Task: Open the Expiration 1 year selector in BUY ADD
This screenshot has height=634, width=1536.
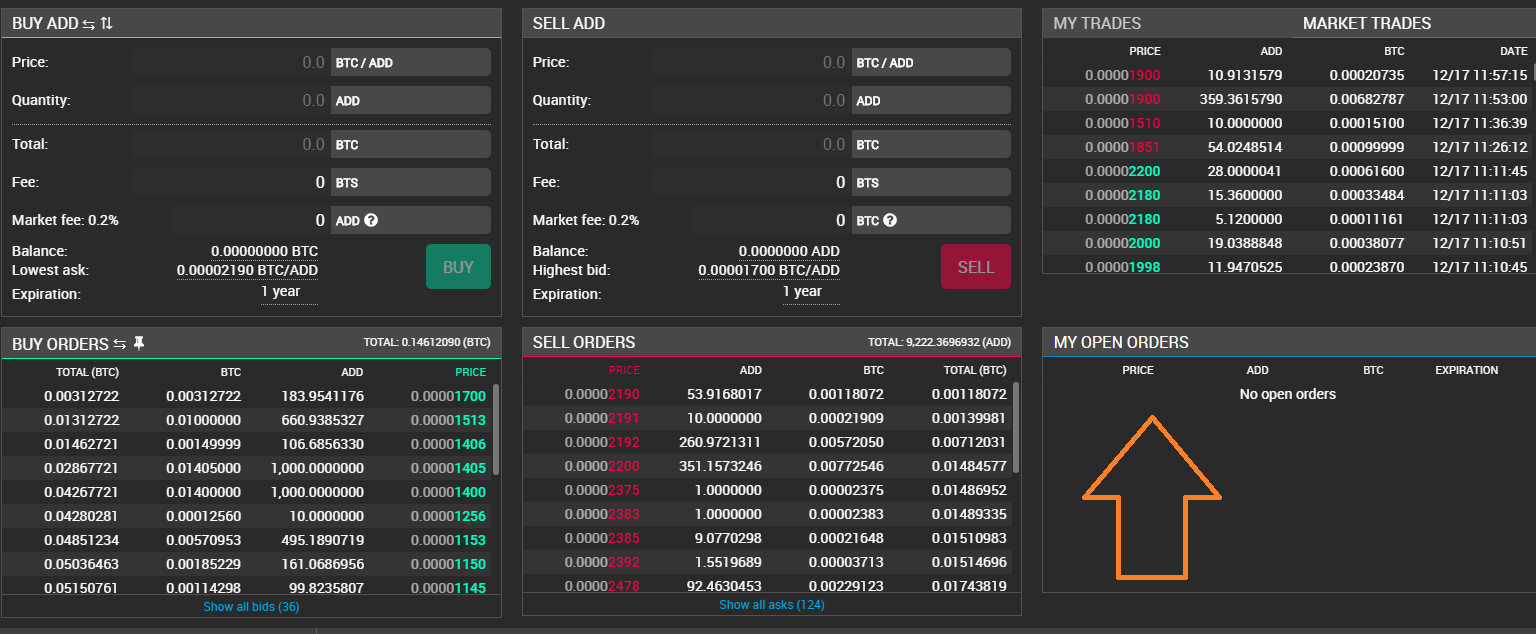Action: pos(289,292)
